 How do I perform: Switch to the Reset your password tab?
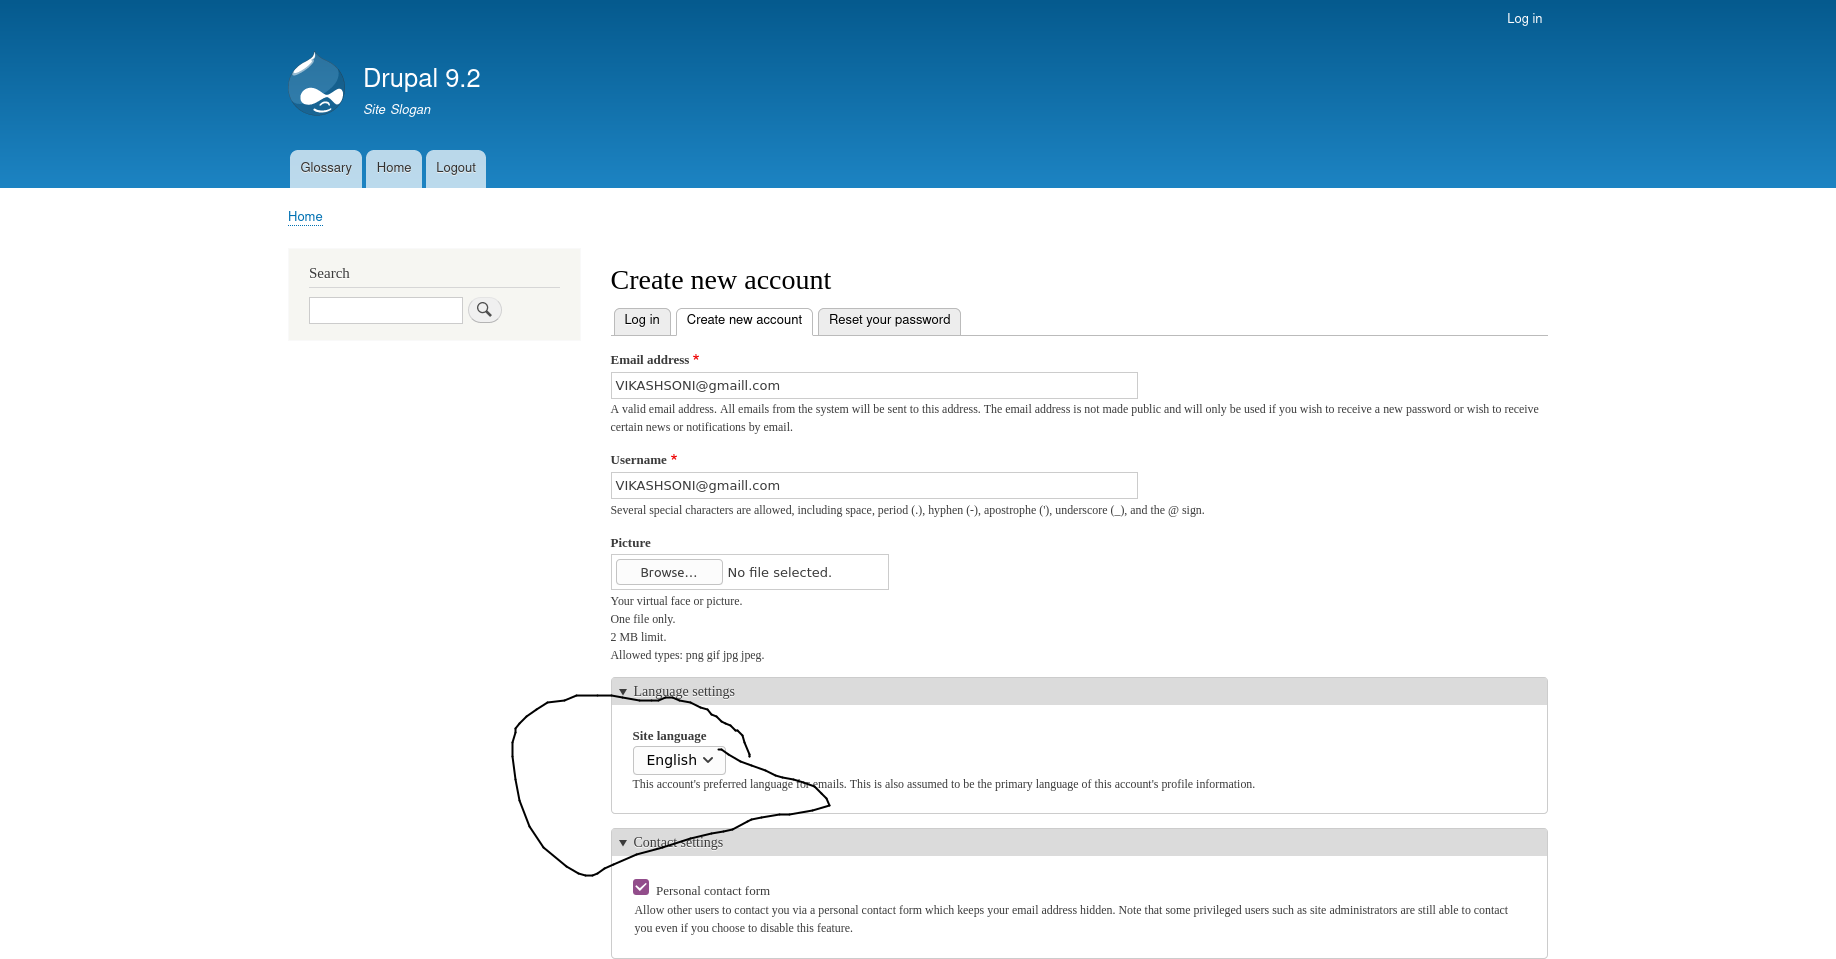tap(888, 320)
